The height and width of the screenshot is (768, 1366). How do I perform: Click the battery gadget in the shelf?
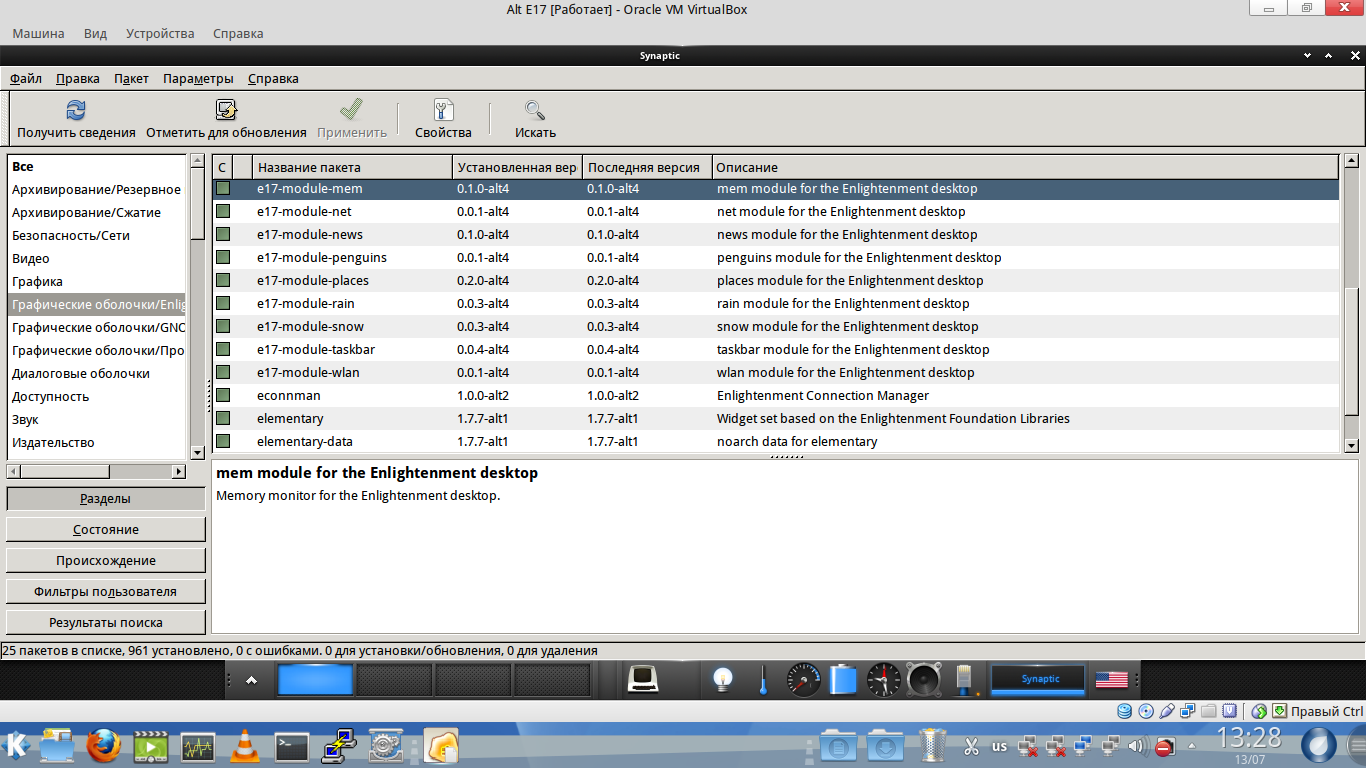[x=844, y=680]
